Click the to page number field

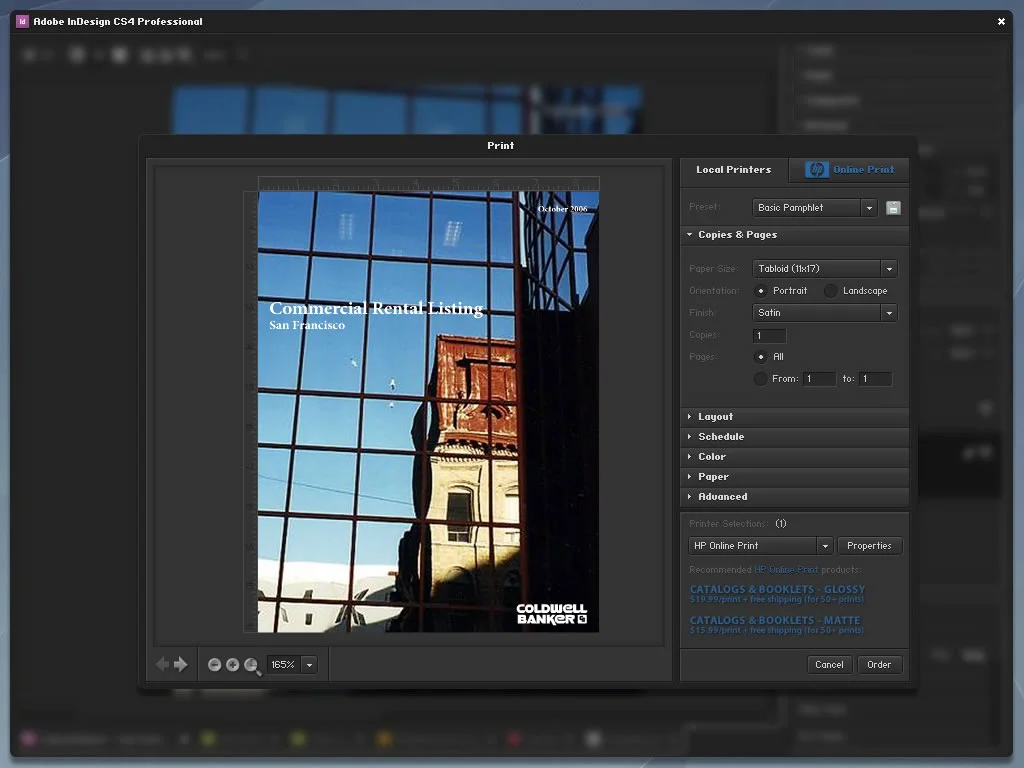[876, 379]
